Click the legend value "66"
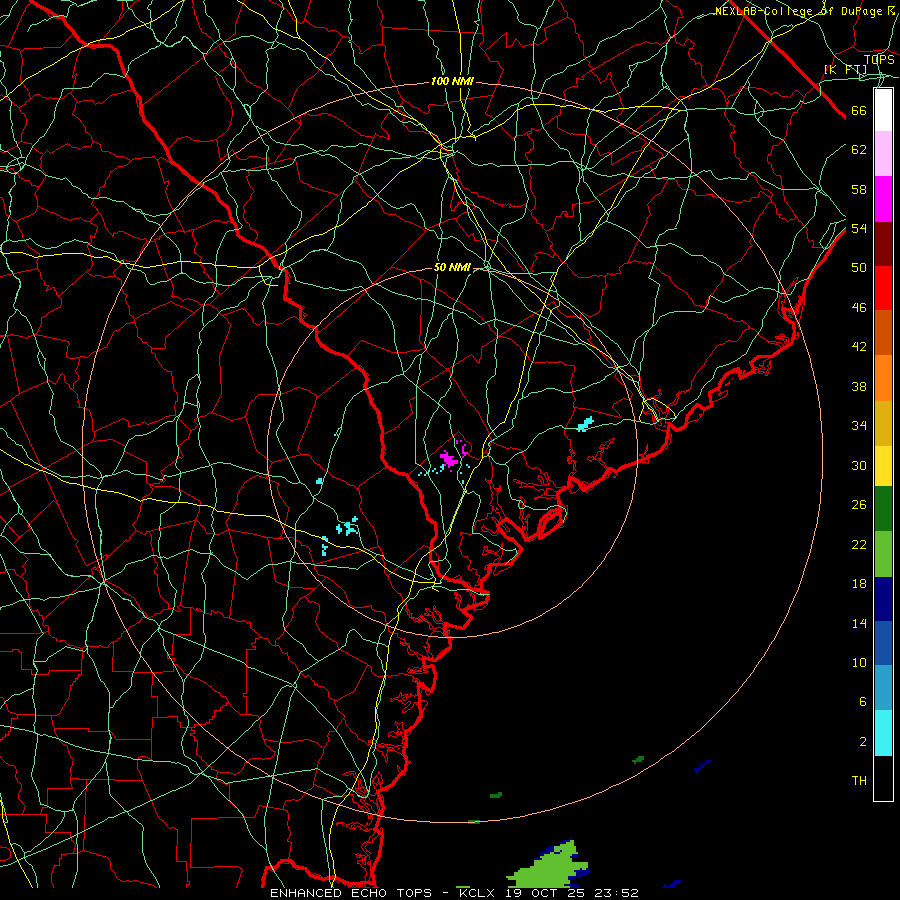This screenshot has width=900, height=900. click(x=859, y=110)
